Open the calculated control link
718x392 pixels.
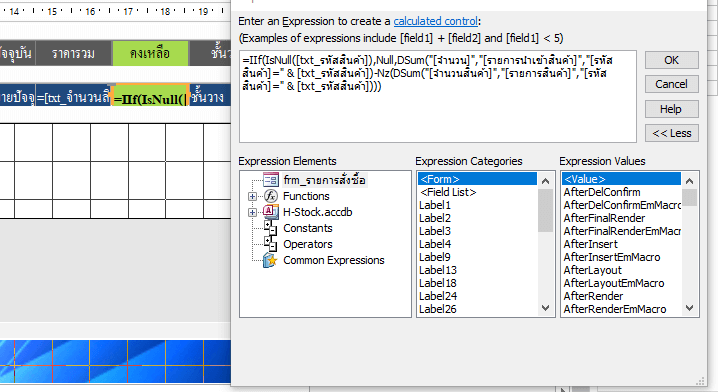pyautogui.click(x=435, y=21)
